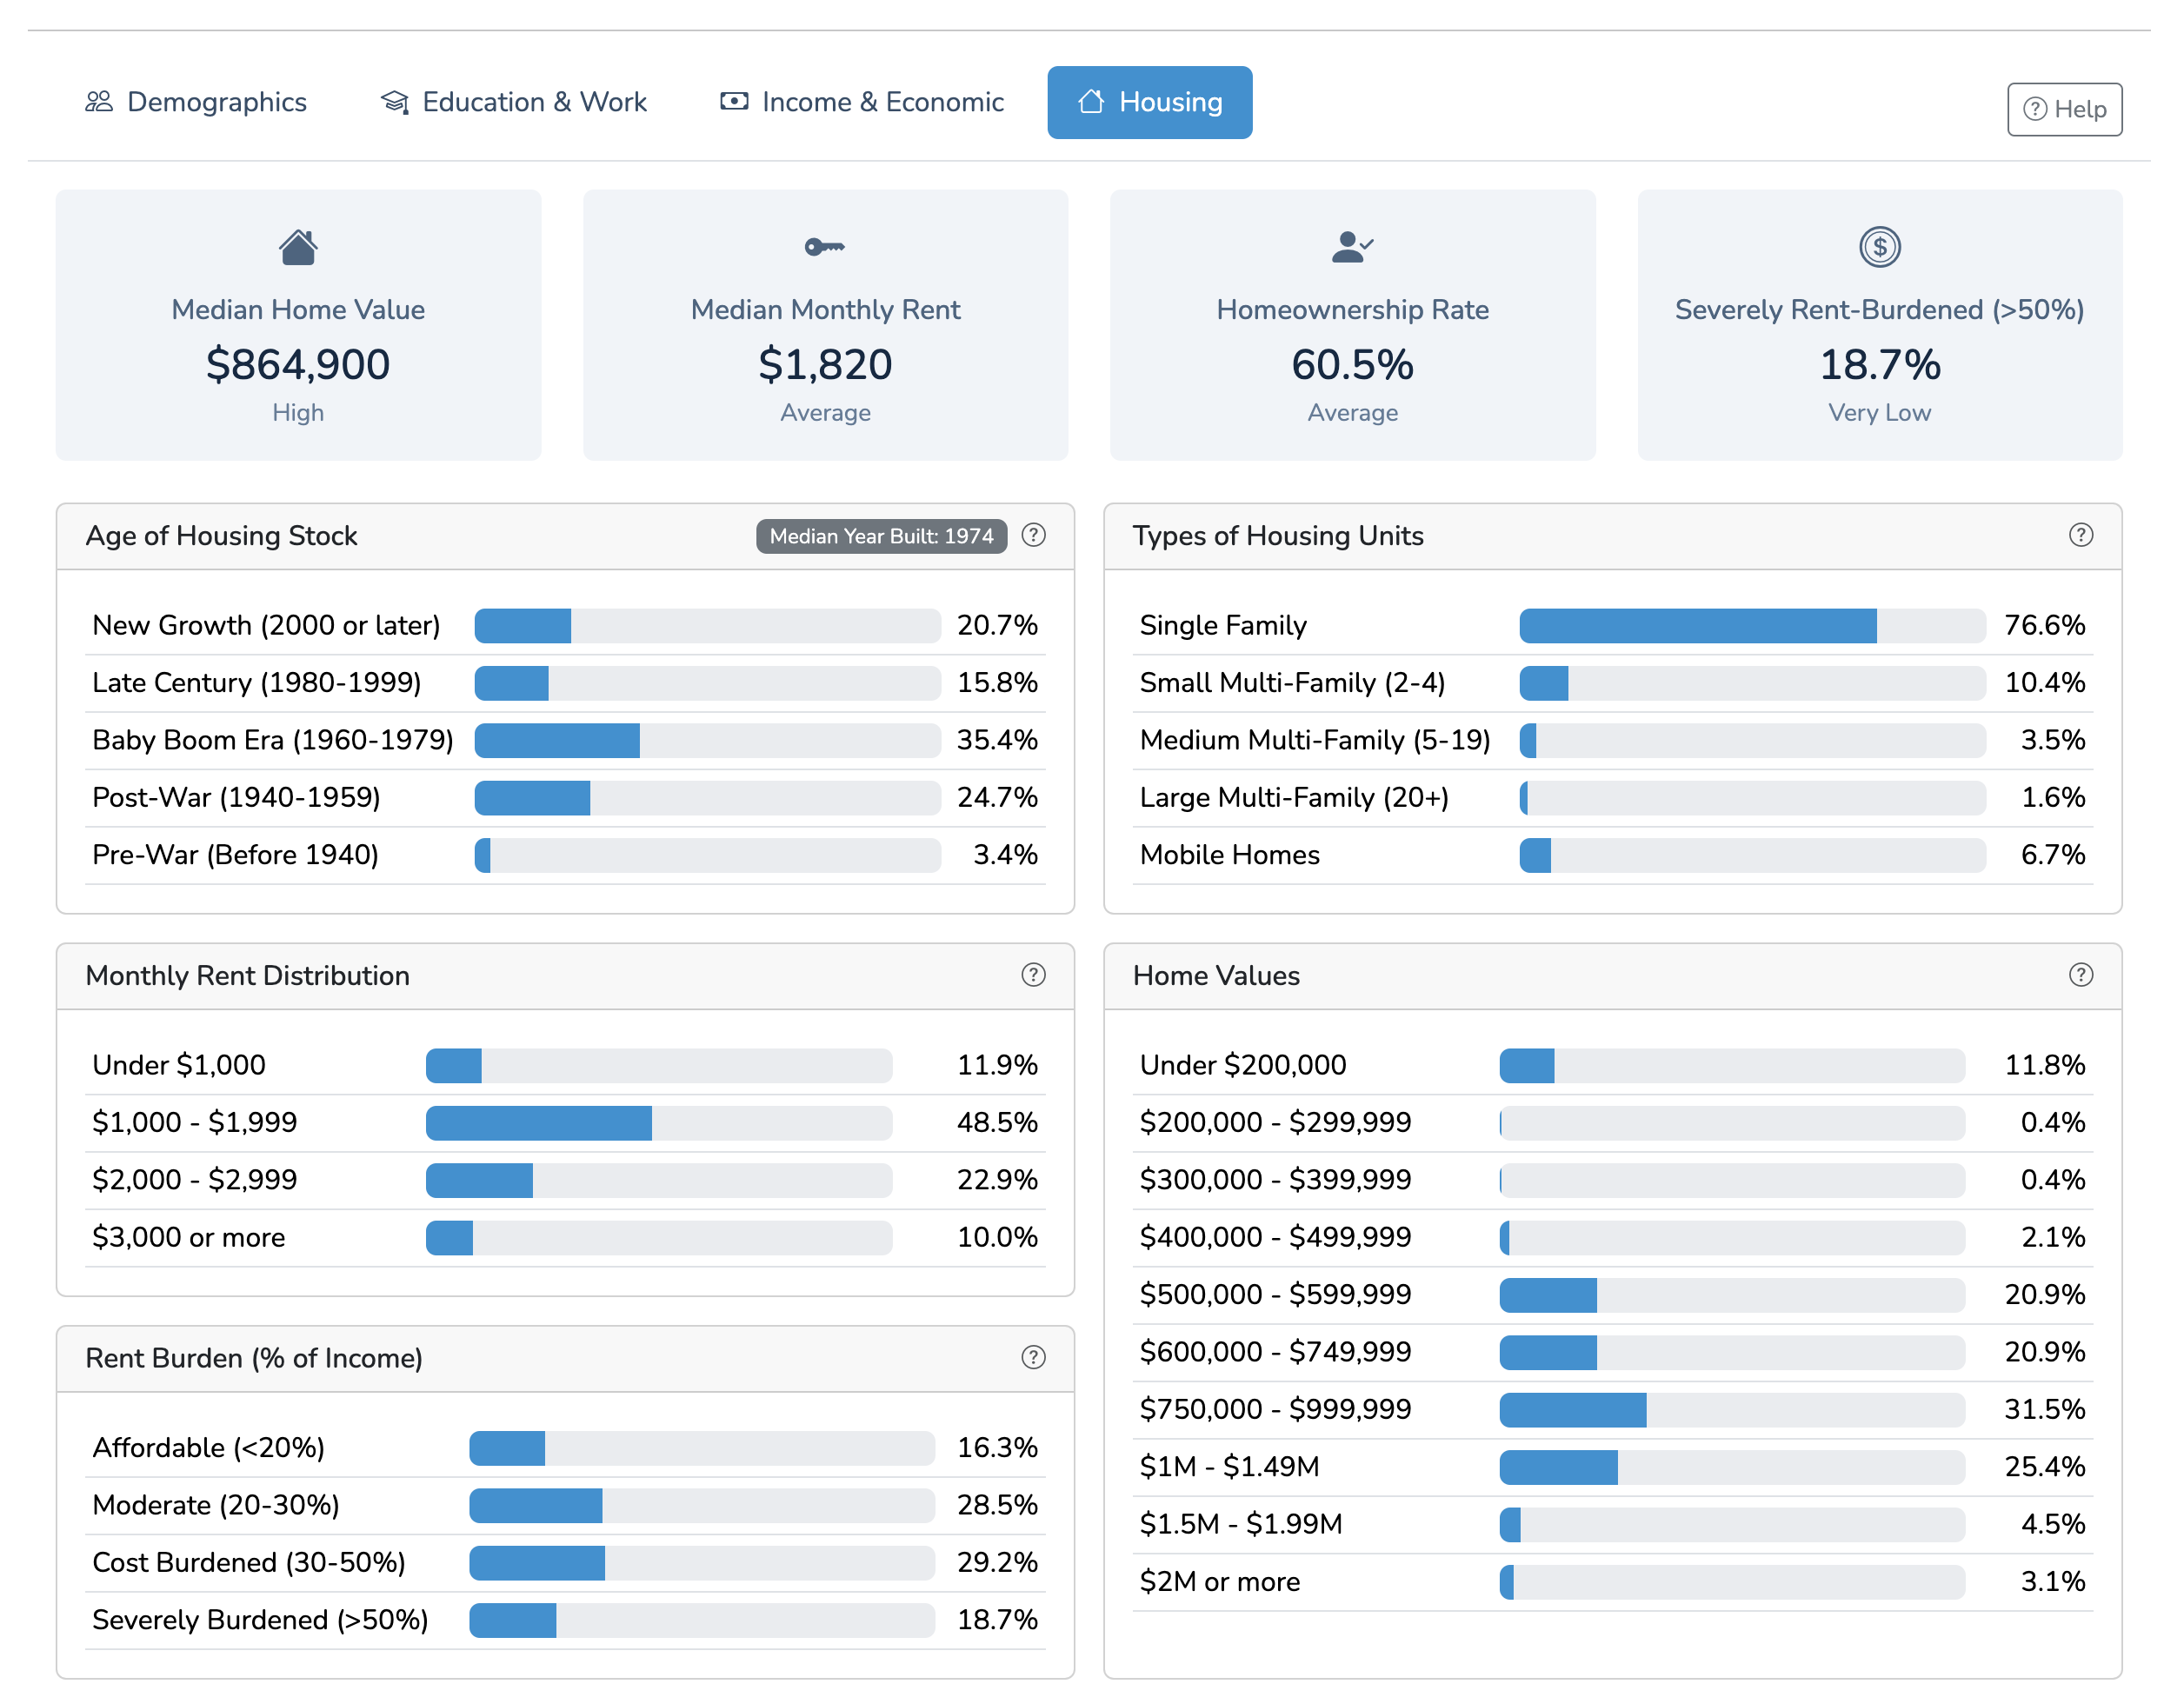Select the Pre-War (Before 1940) label

[236, 855]
